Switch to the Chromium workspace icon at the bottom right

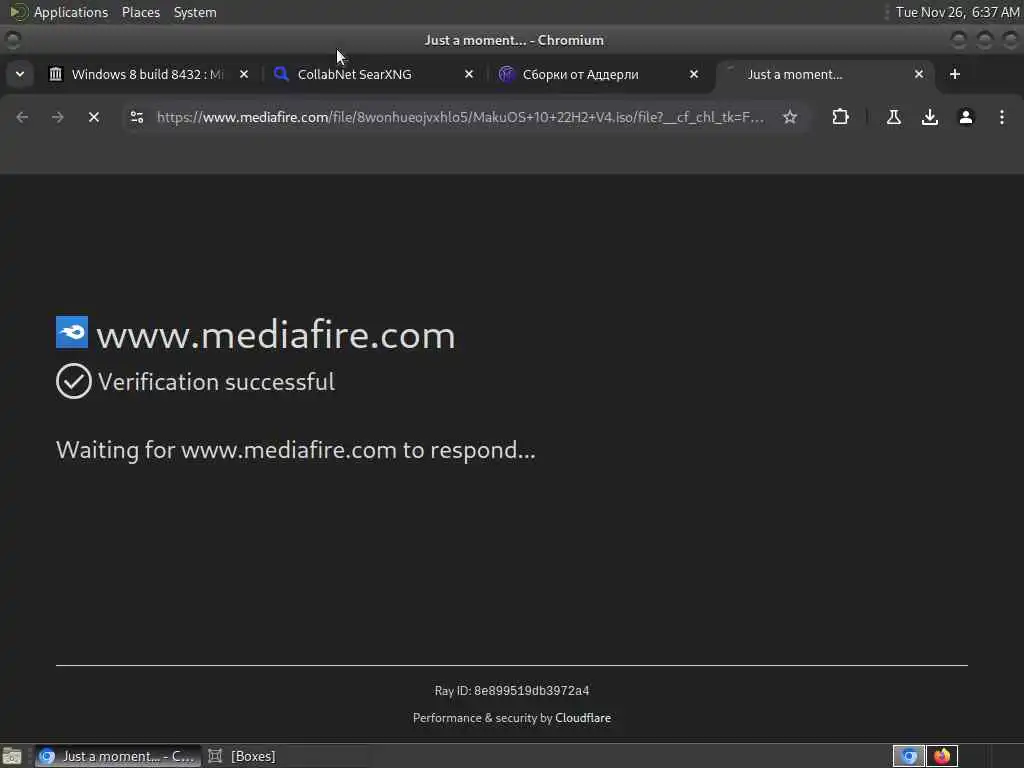pos(909,756)
